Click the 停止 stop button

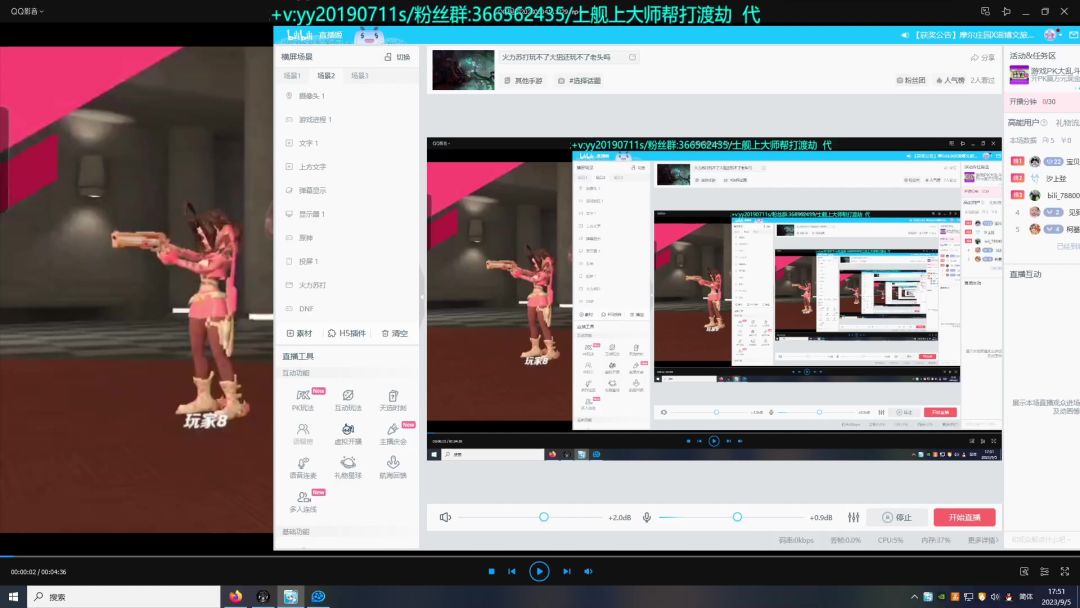click(x=897, y=517)
